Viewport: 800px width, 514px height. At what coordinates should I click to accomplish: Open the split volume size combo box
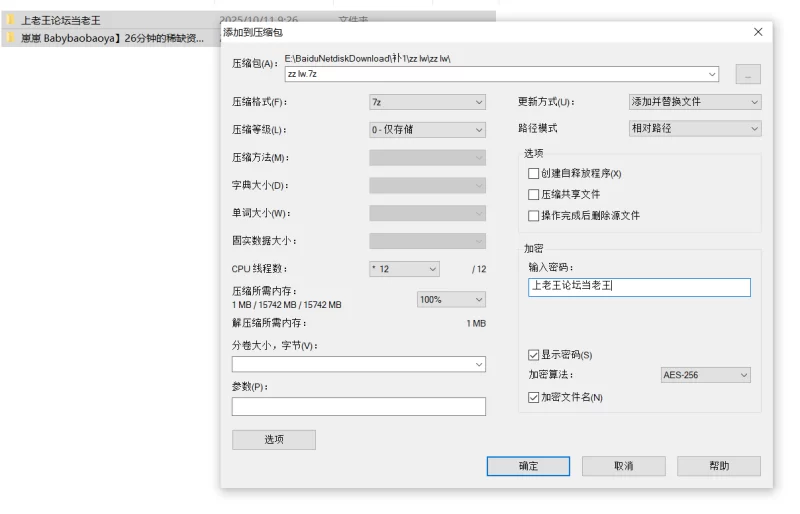[358, 365]
